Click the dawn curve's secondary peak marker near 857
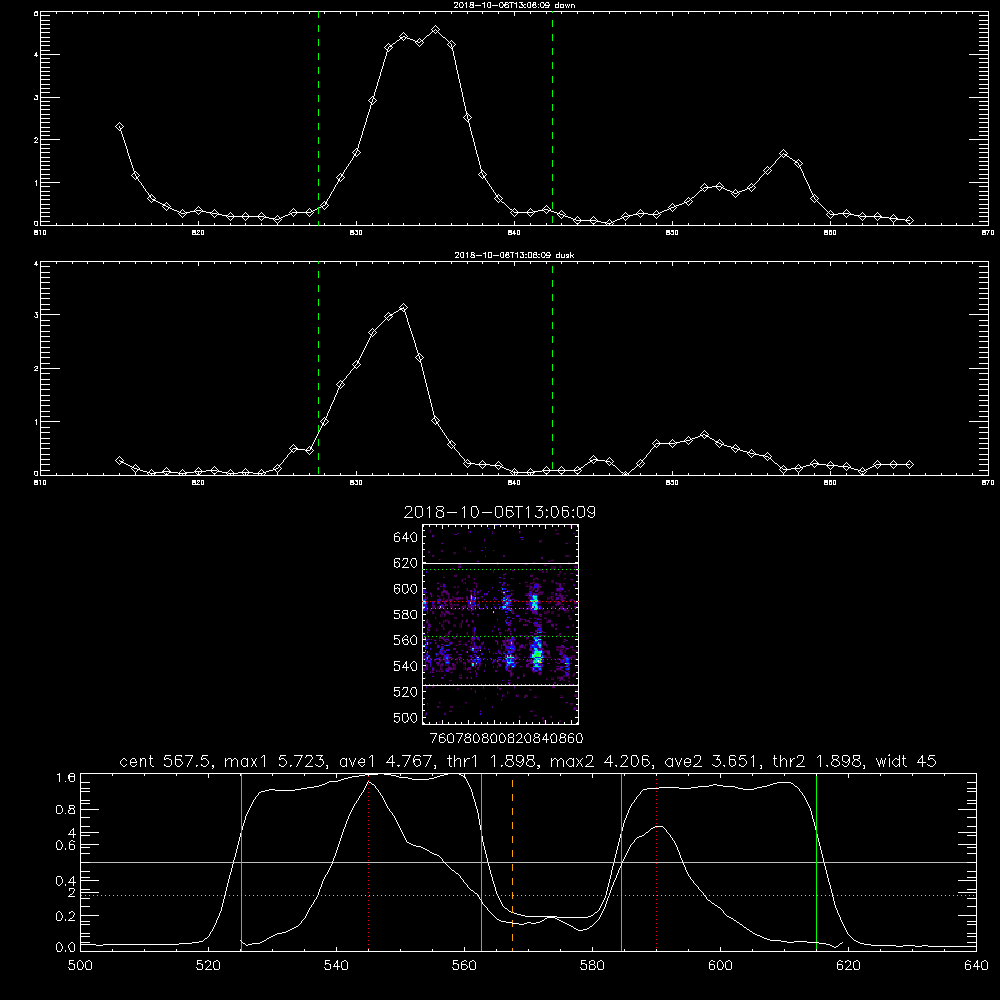This screenshot has width=1000, height=1000. pos(784,154)
